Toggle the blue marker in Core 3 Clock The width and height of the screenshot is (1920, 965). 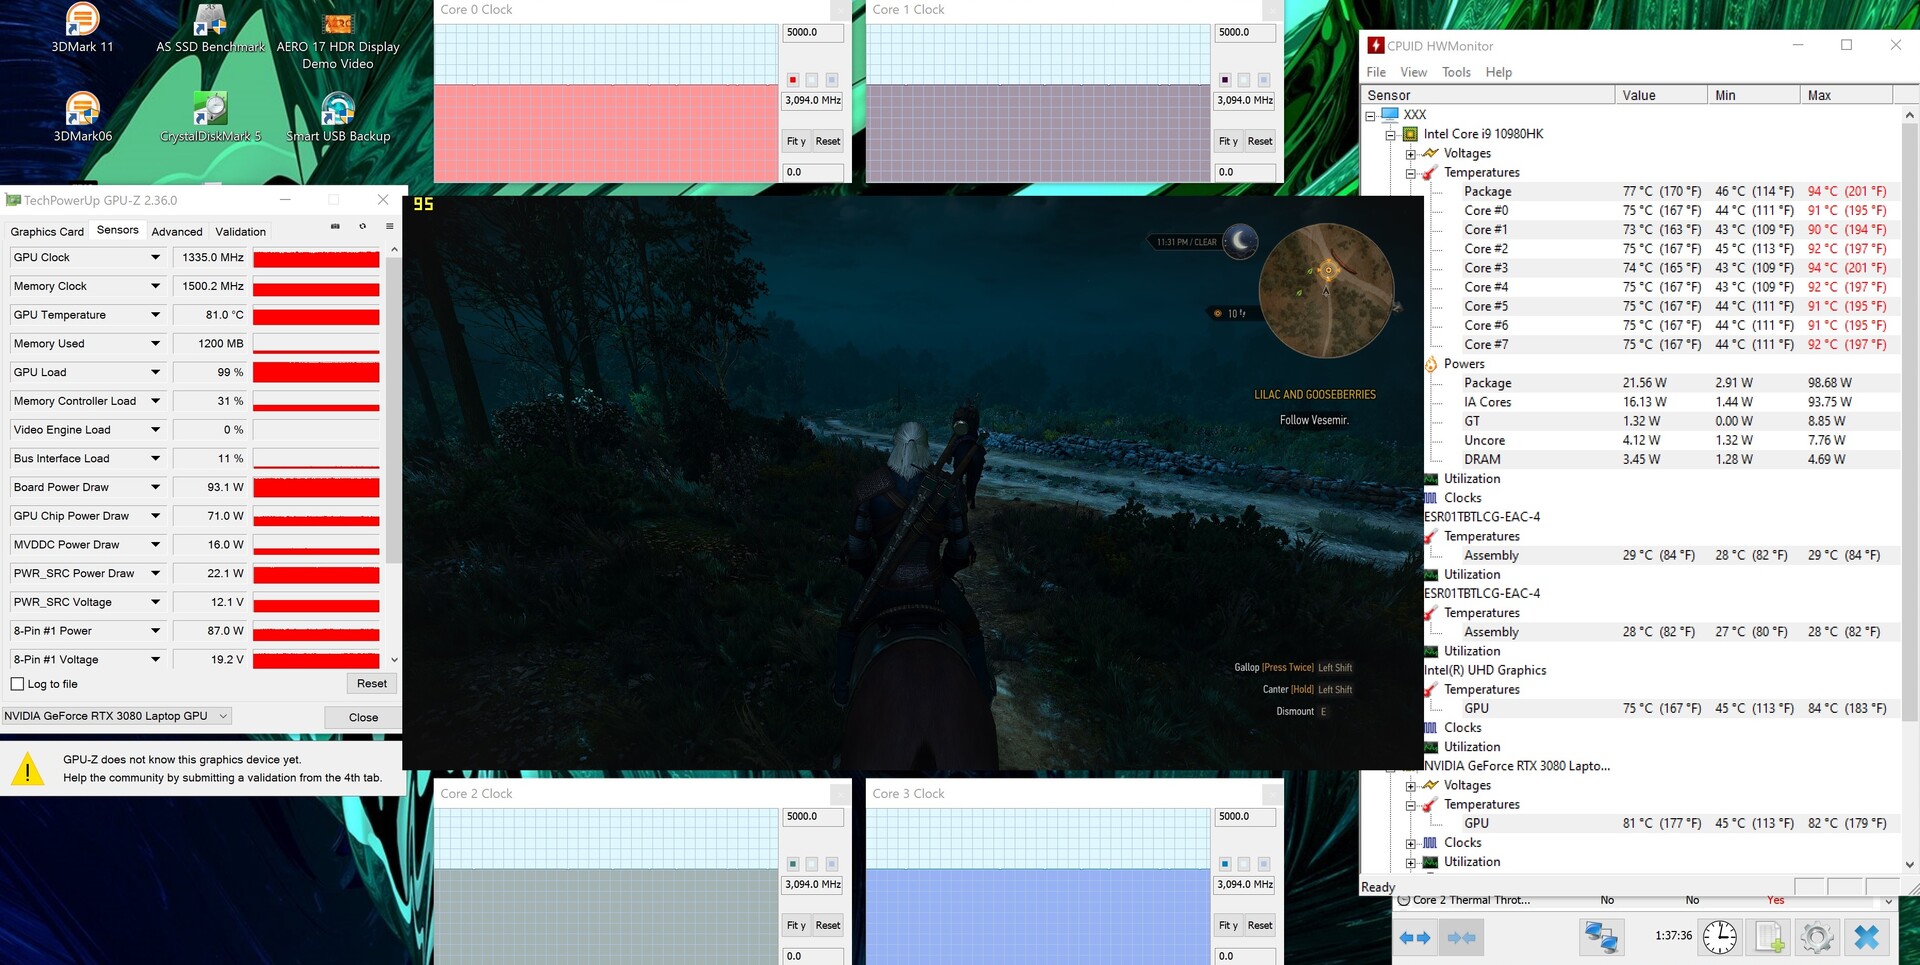click(x=1225, y=864)
